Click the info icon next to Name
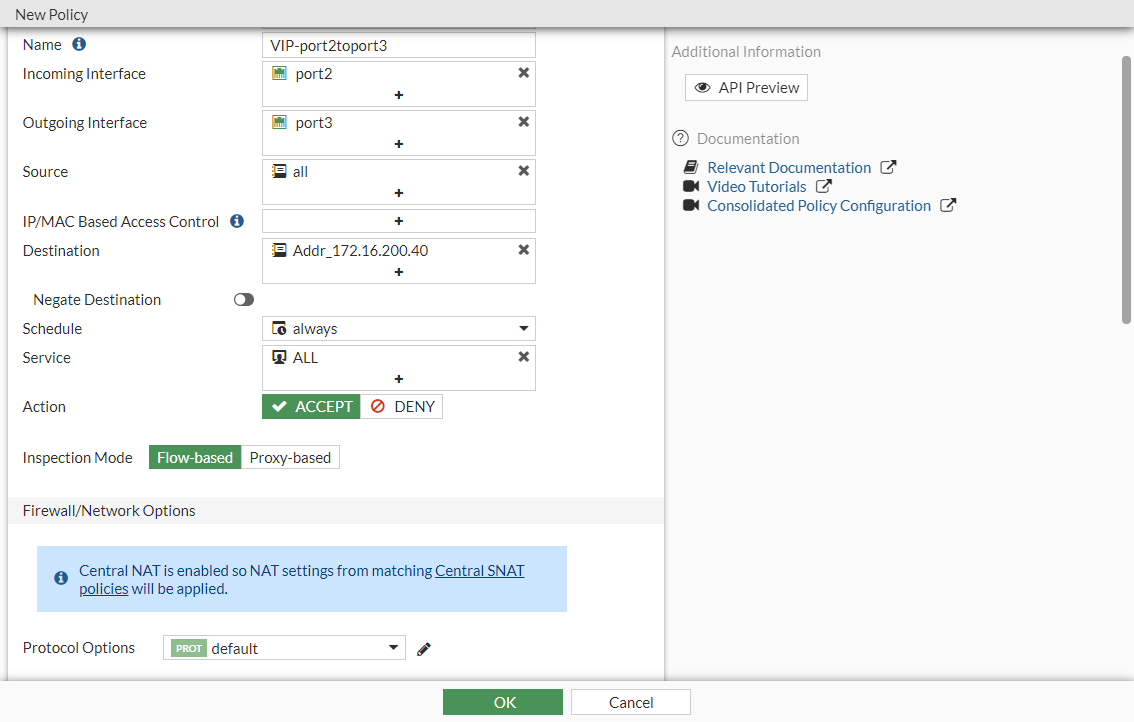1134x722 pixels. (79, 45)
